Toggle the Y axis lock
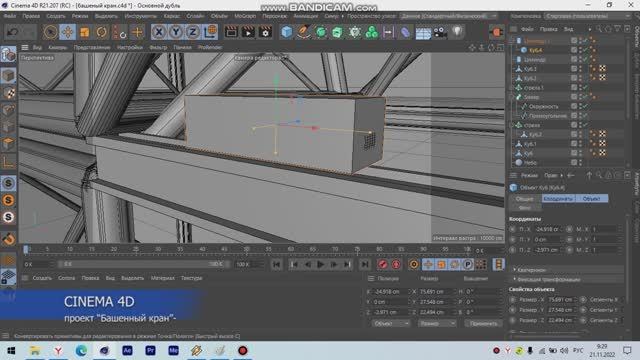The height and width of the screenshot is (360, 640). [176, 32]
